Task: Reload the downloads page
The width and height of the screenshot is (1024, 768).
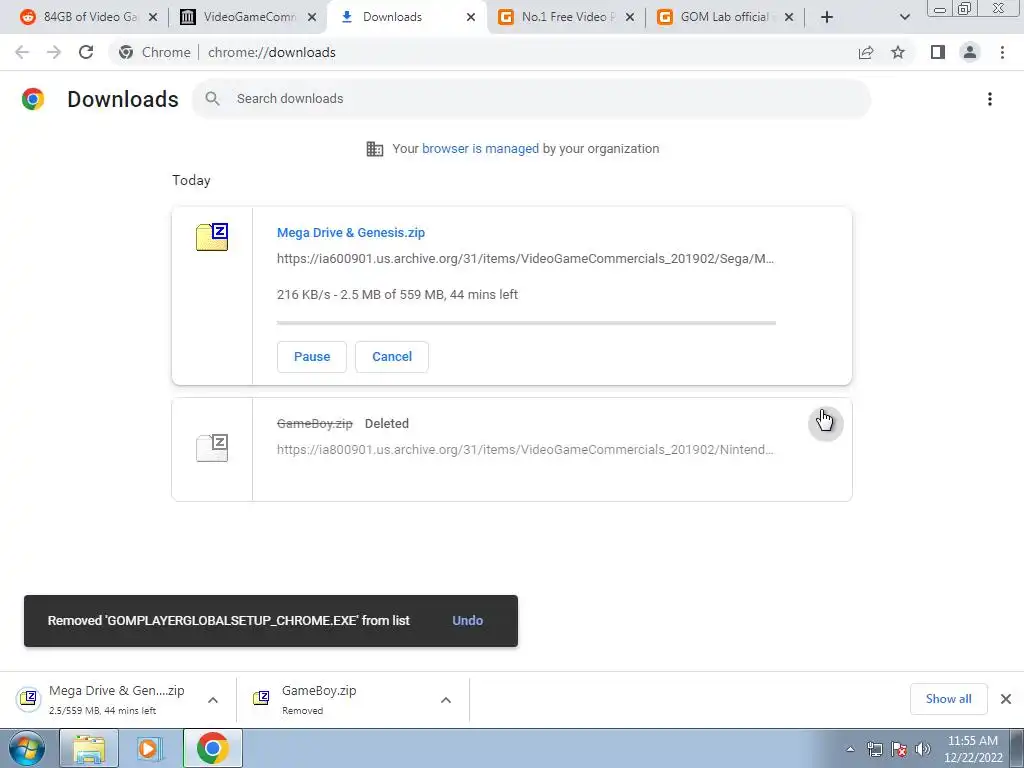Action: (x=86, y=52)
